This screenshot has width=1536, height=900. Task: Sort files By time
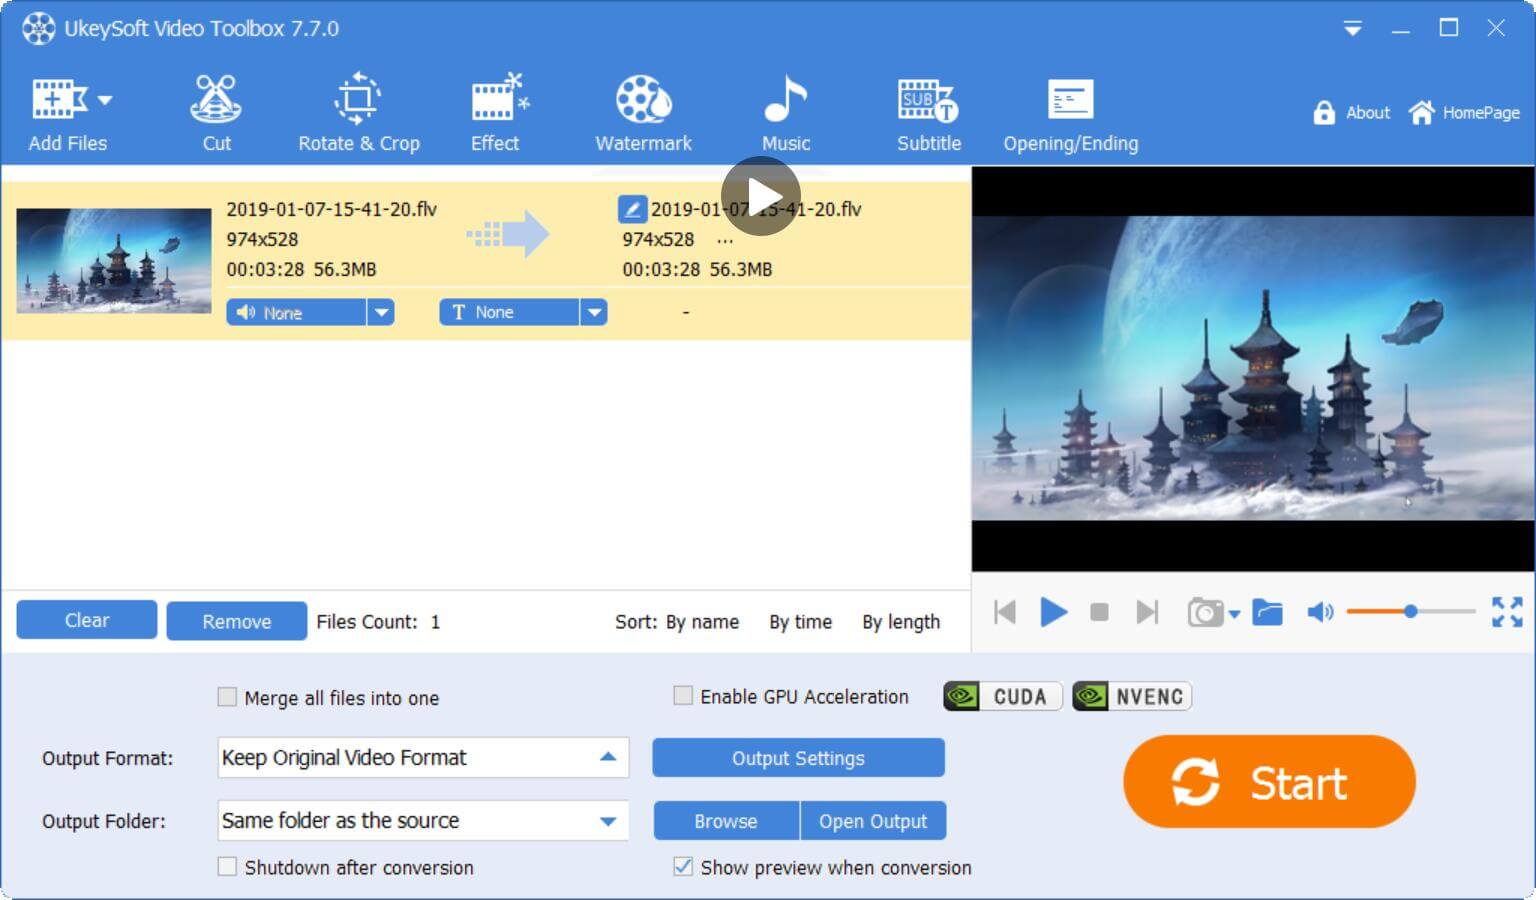point(800,622)
